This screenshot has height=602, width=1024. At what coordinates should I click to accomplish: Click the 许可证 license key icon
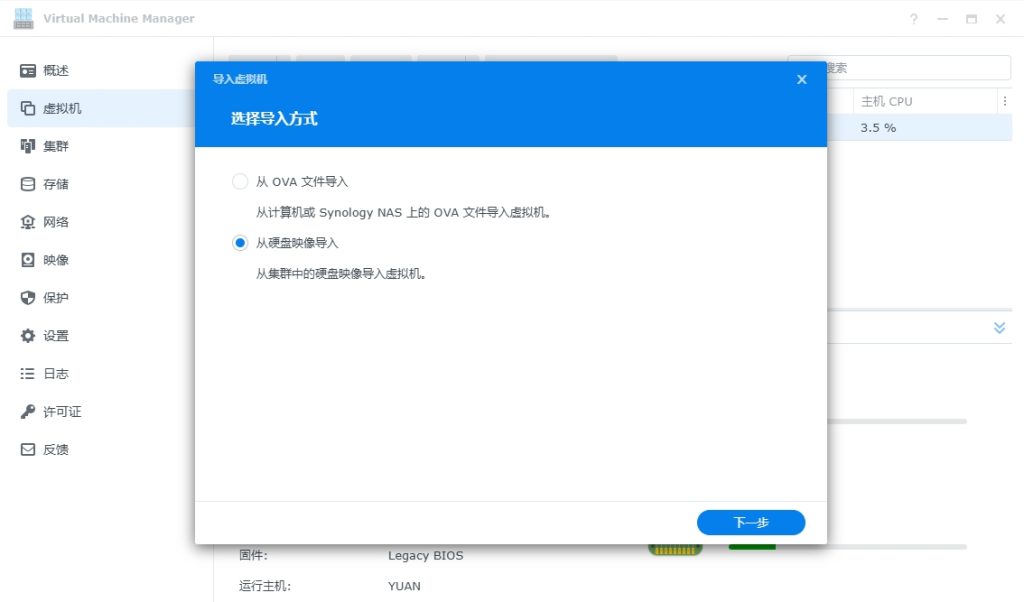click(x=28, y=412)
